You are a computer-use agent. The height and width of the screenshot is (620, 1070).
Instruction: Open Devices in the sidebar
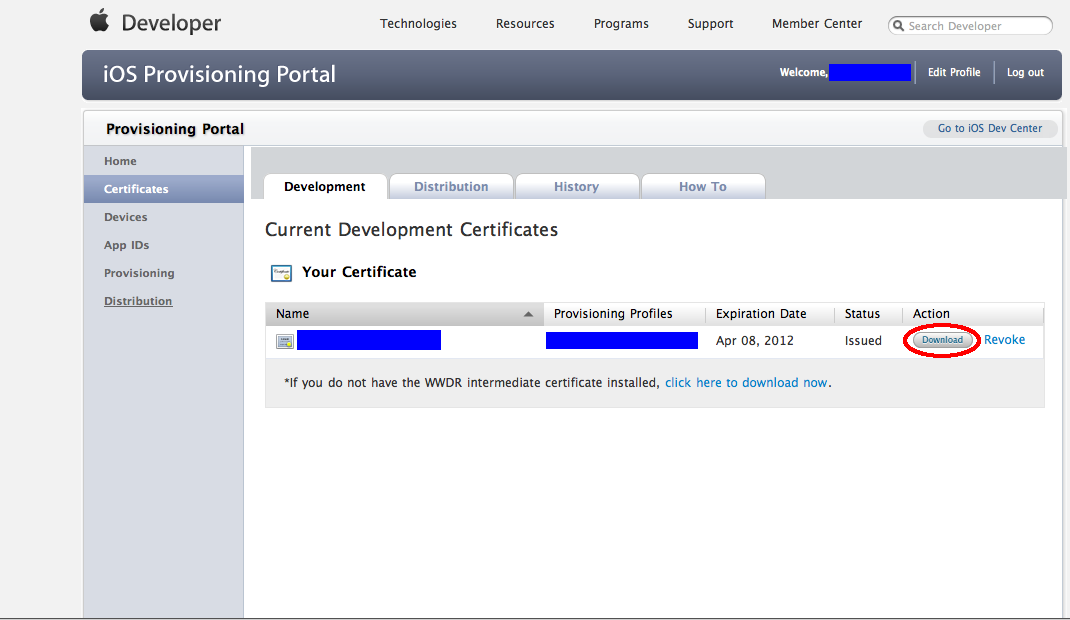coord(125,217)
